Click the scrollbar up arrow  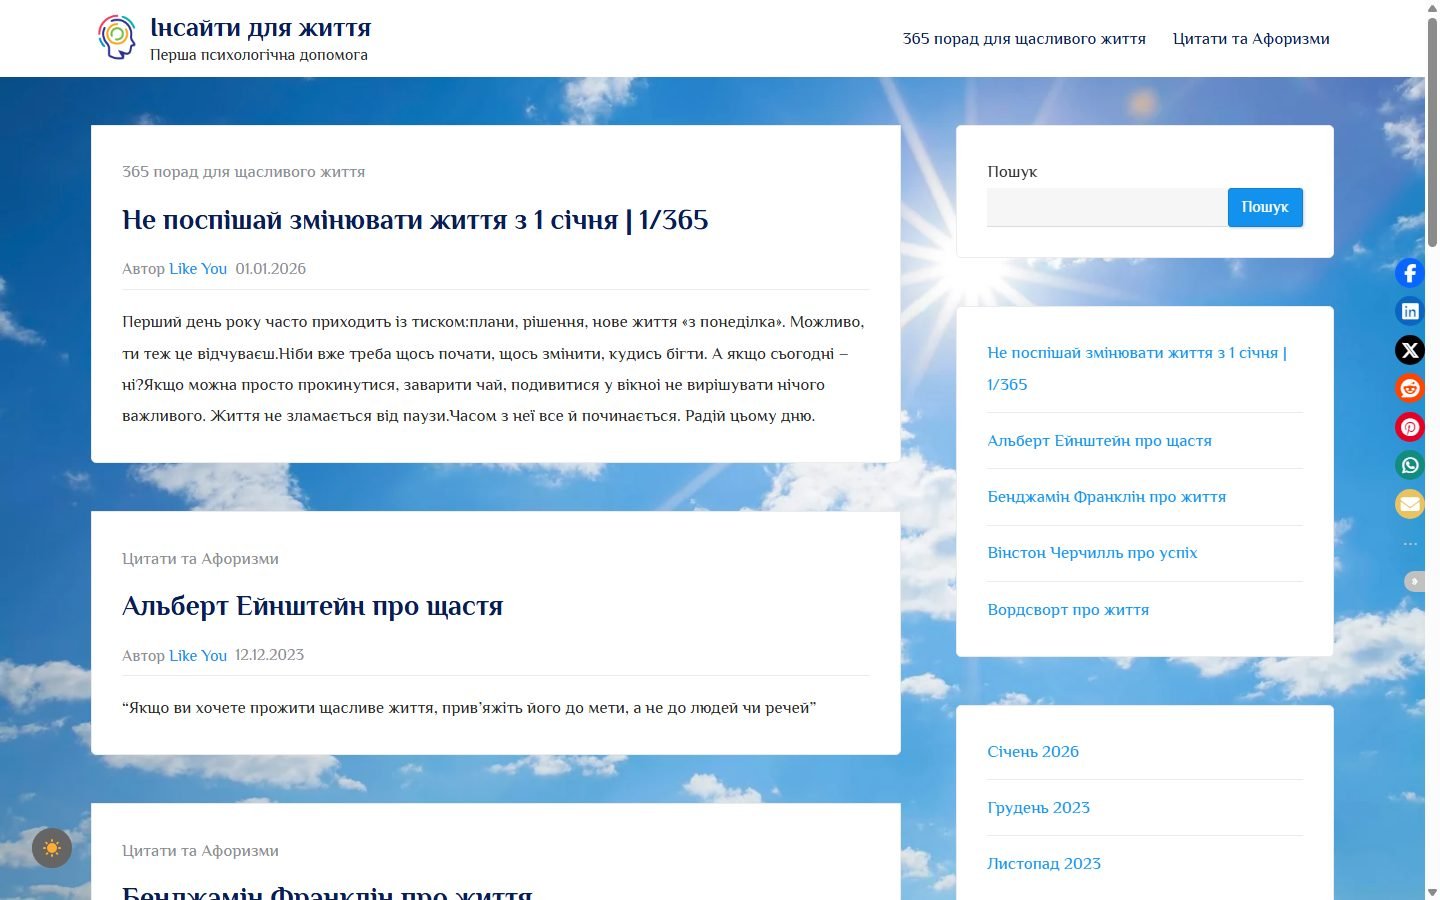pyautogui.click(x=1432, y=7)
